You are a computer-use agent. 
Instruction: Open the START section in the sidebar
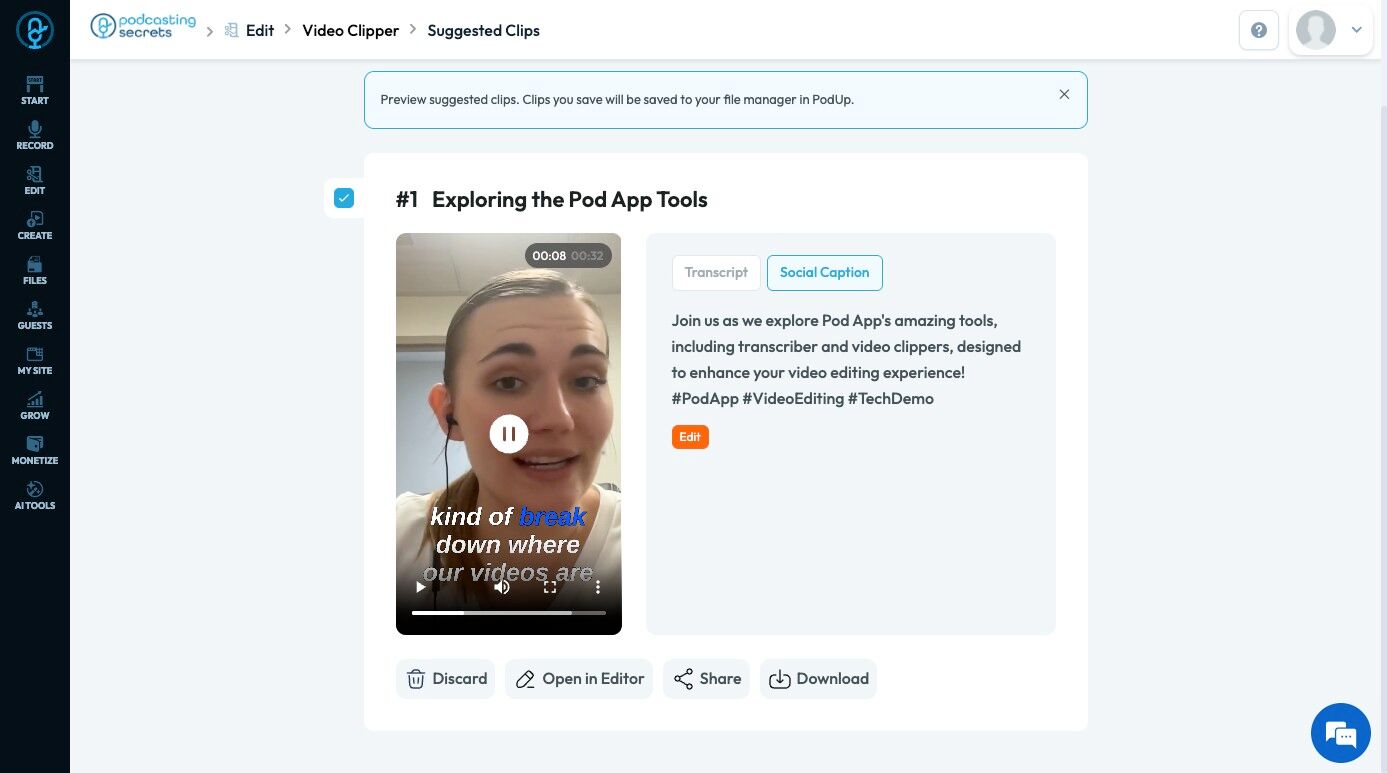35,90
